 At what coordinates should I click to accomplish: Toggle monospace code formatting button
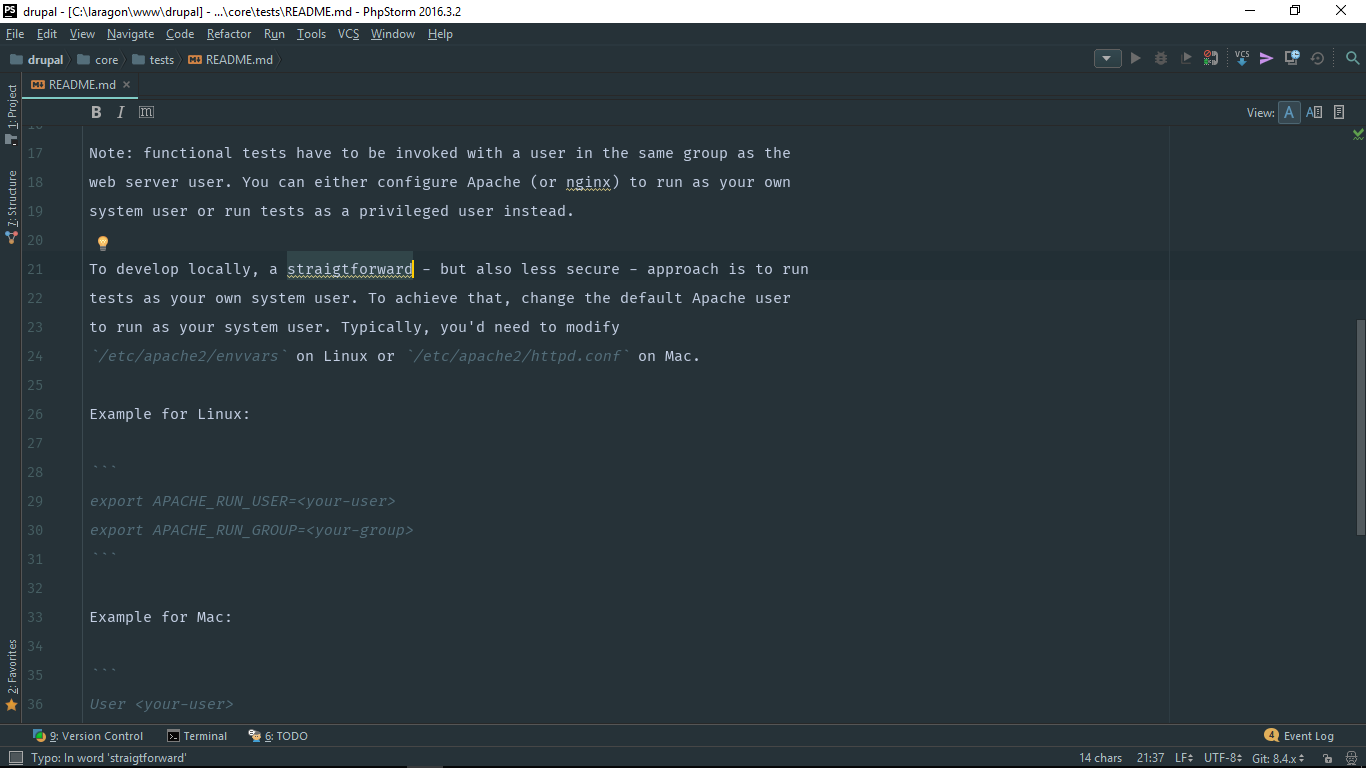point(146,112)
